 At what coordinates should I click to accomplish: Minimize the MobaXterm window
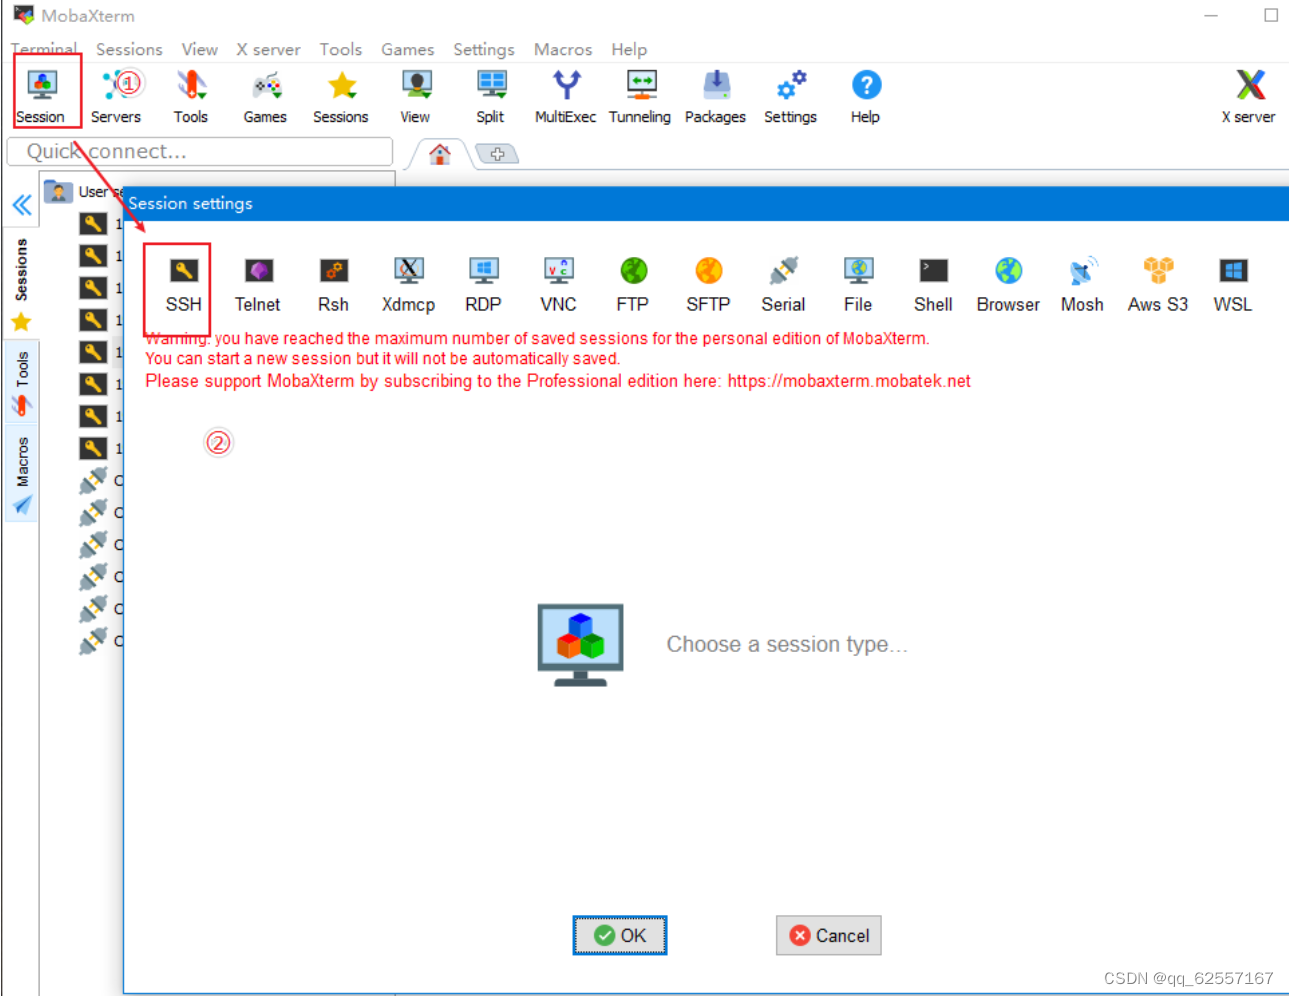(x=1211, y=15)
